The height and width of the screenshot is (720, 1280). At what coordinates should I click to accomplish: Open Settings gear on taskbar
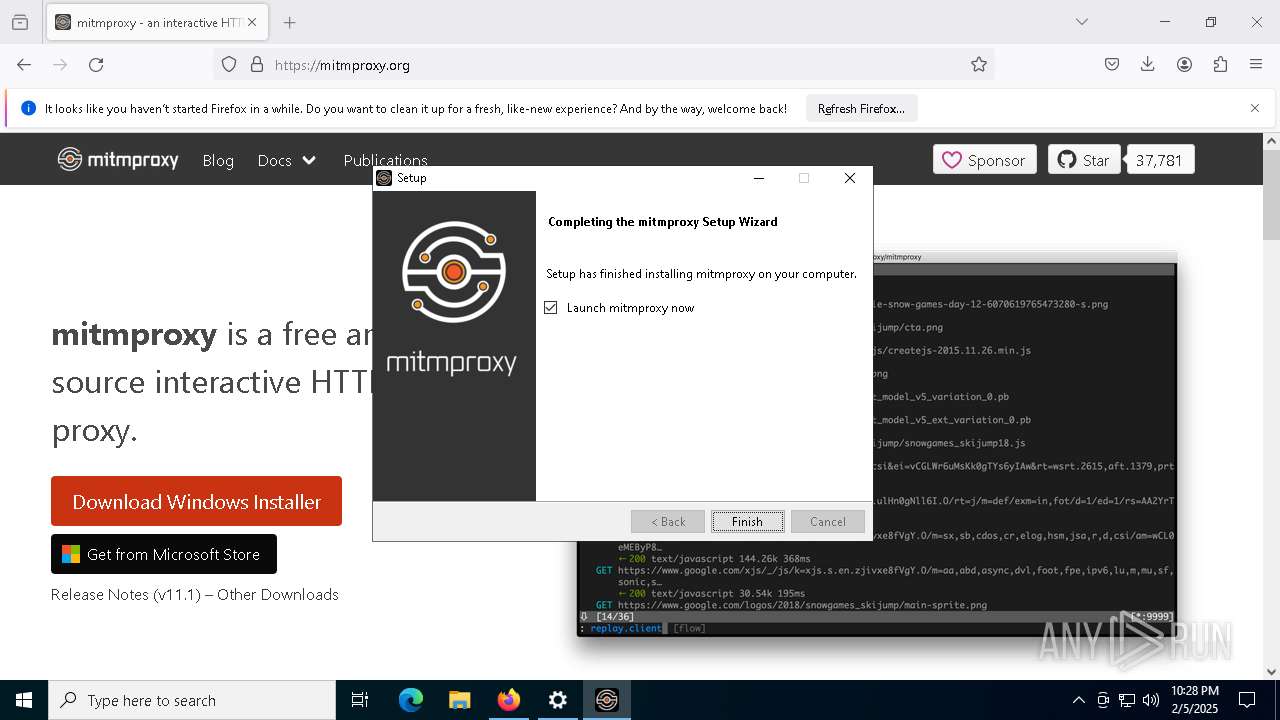click(558, 700)
